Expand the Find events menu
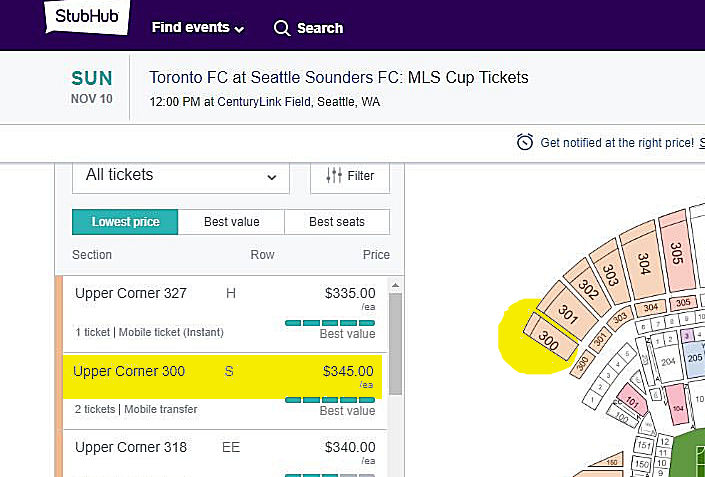This screenshot has height=477, width=705. (x=198, y=27)
